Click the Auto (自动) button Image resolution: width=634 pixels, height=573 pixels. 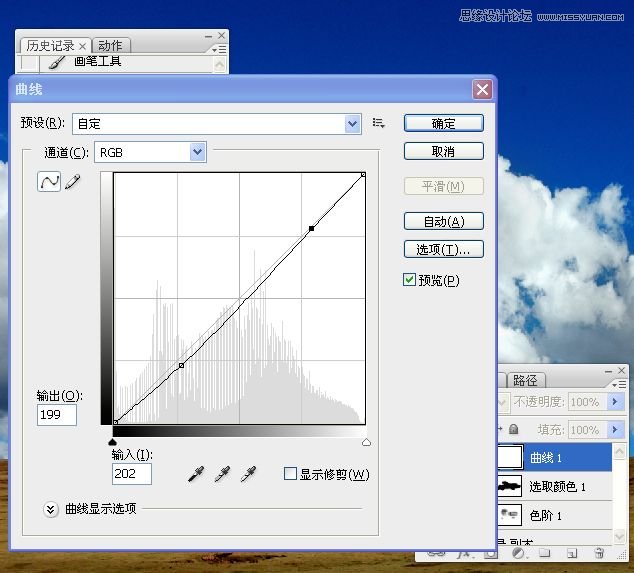pos(444,221)
